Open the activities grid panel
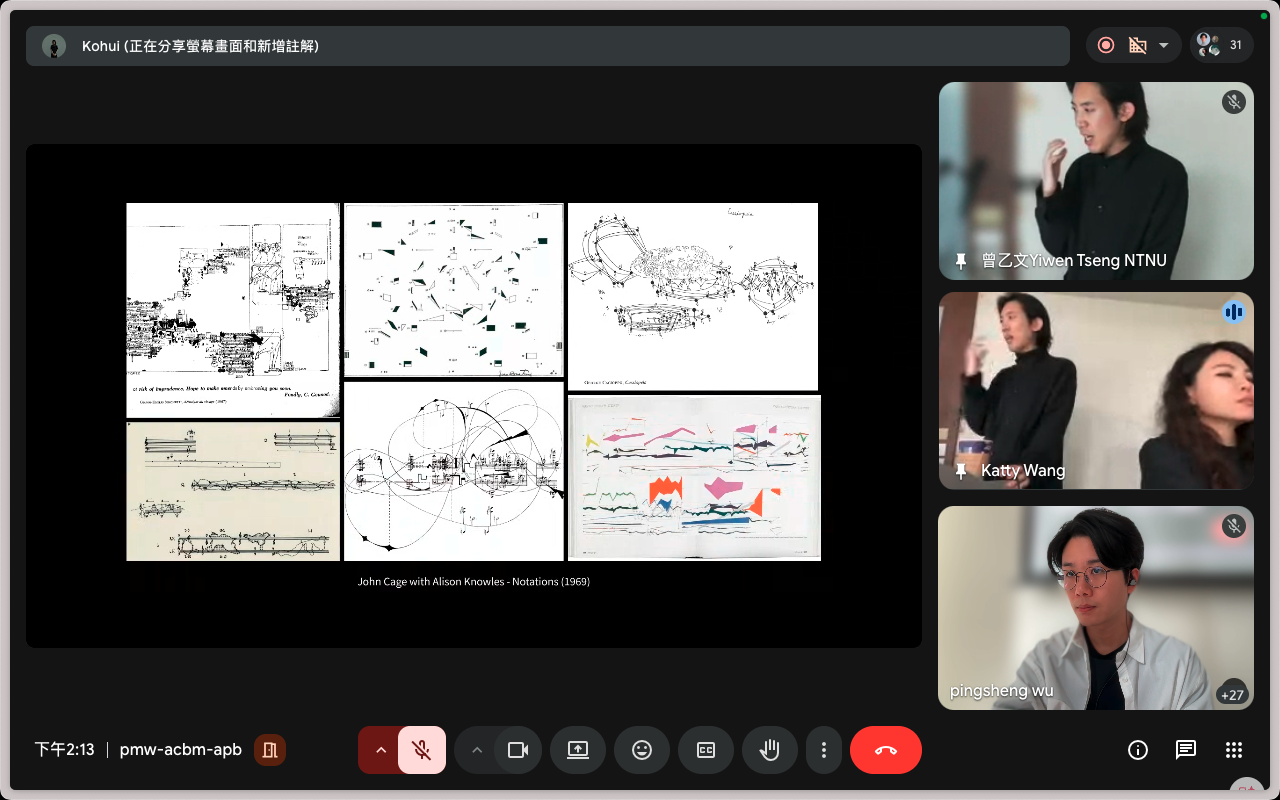Viewport: 1280px width, 800px height. tap(1234, 750)
